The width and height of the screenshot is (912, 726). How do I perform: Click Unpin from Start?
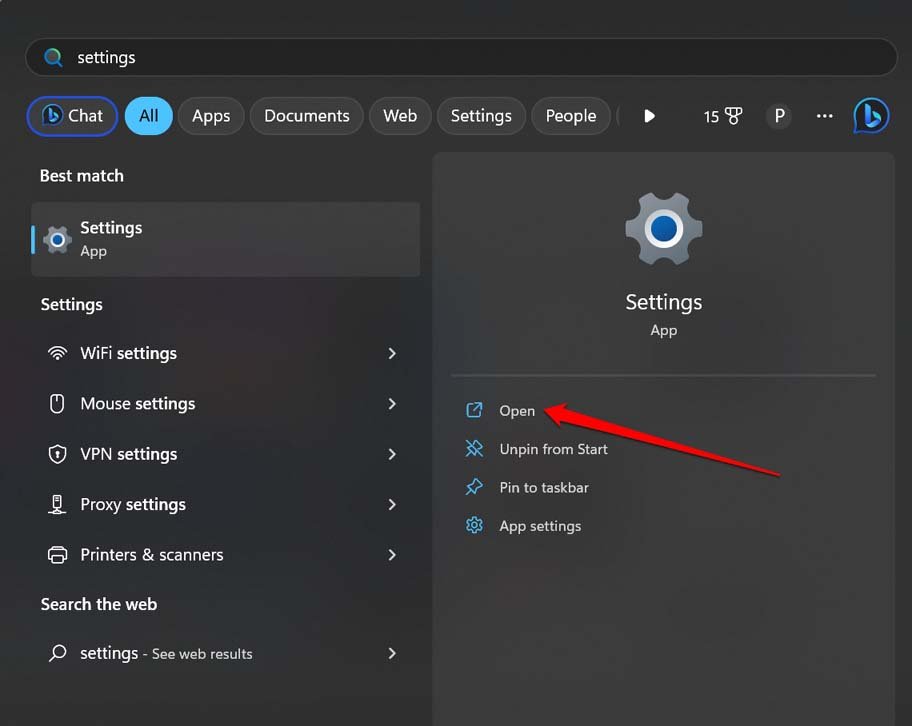point(553,449)
